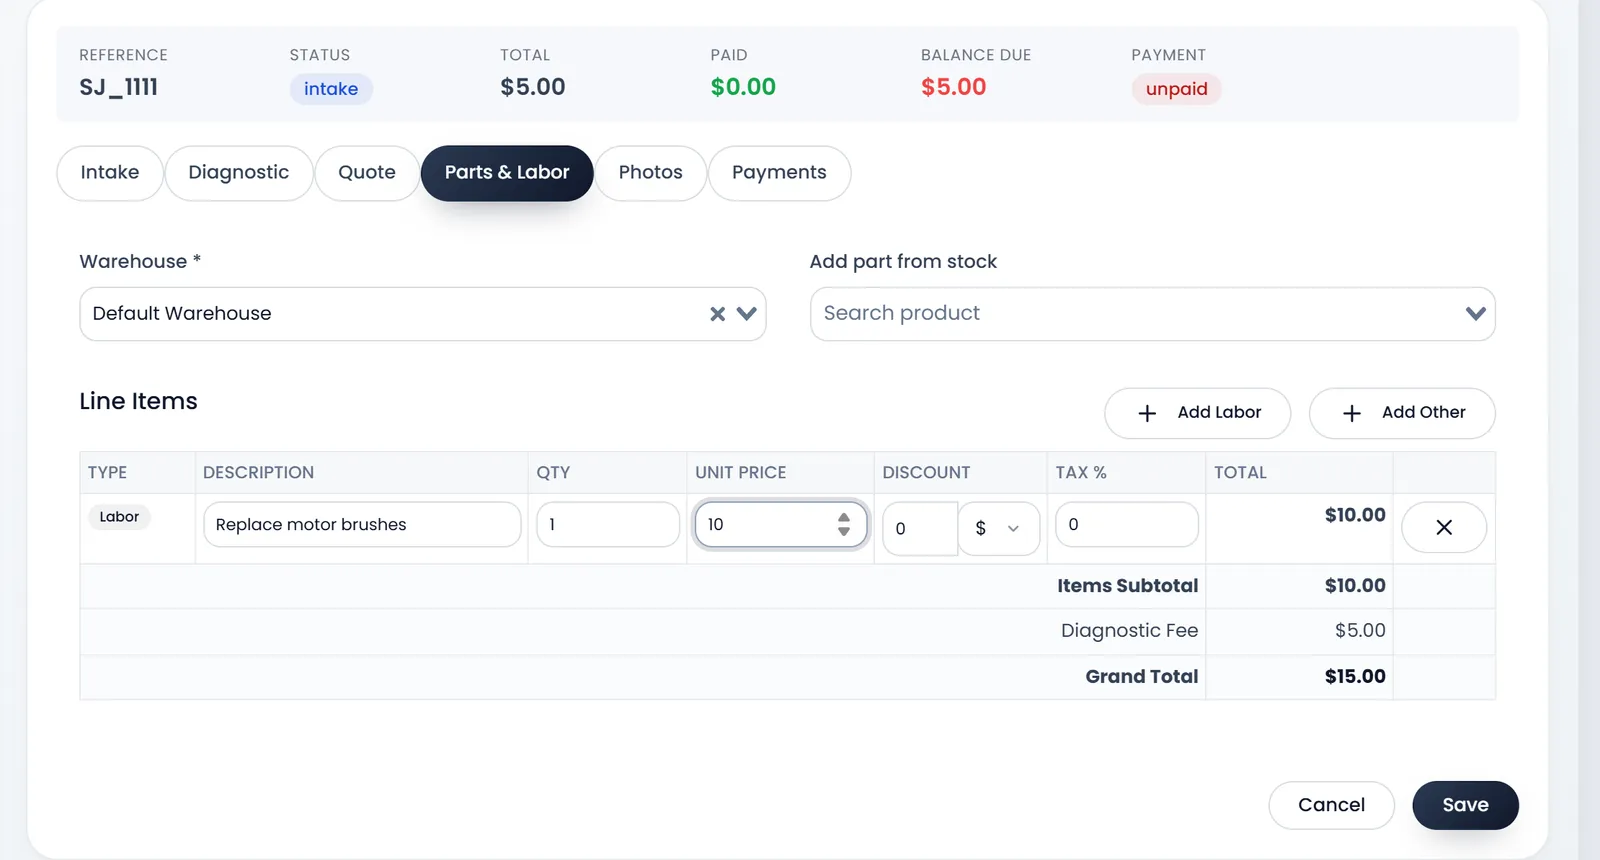Click the Discount amount input
This screenshot has width=1600, height=860.
pyautogui.click(x=920, y=528)
